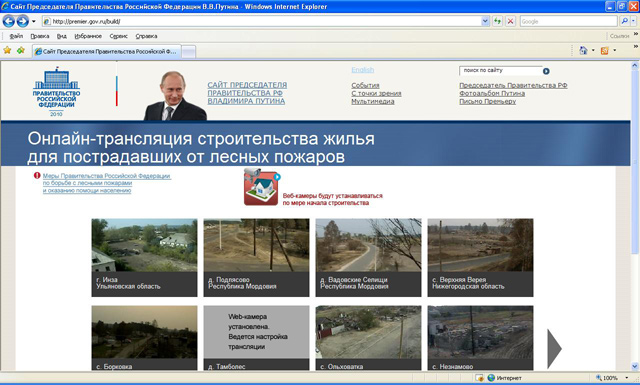The height and width of the screenshot is (385, 640).
Task: Open the г. Инза webcam thumbnail
Action: (x=144, y=257)
